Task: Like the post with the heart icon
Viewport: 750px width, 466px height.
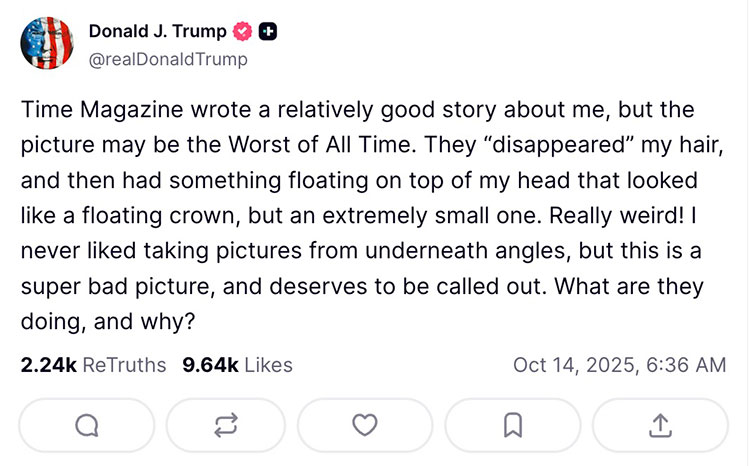Action: (x=366, y=425)
